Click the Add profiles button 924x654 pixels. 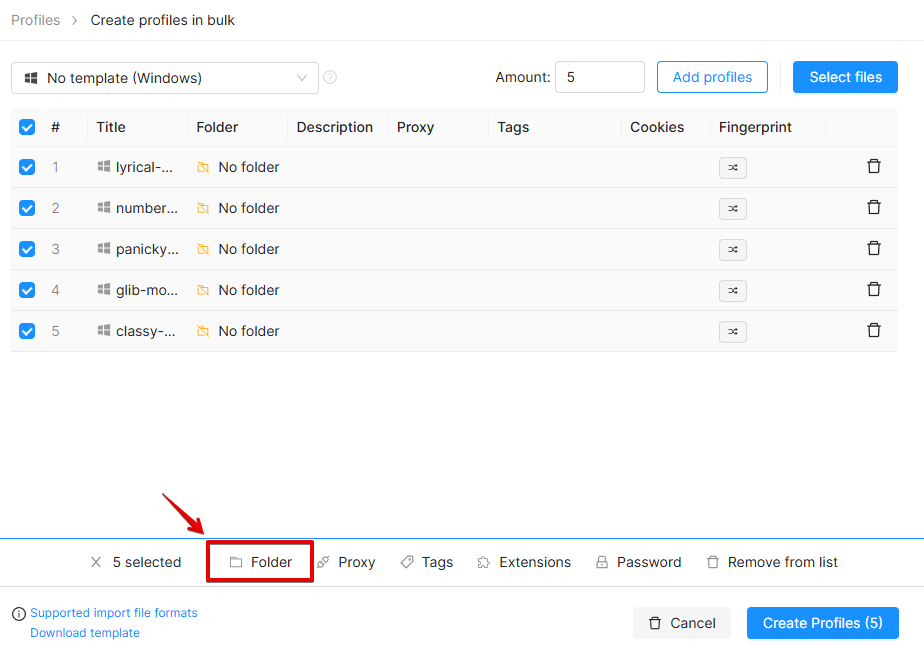pos(712,77)
